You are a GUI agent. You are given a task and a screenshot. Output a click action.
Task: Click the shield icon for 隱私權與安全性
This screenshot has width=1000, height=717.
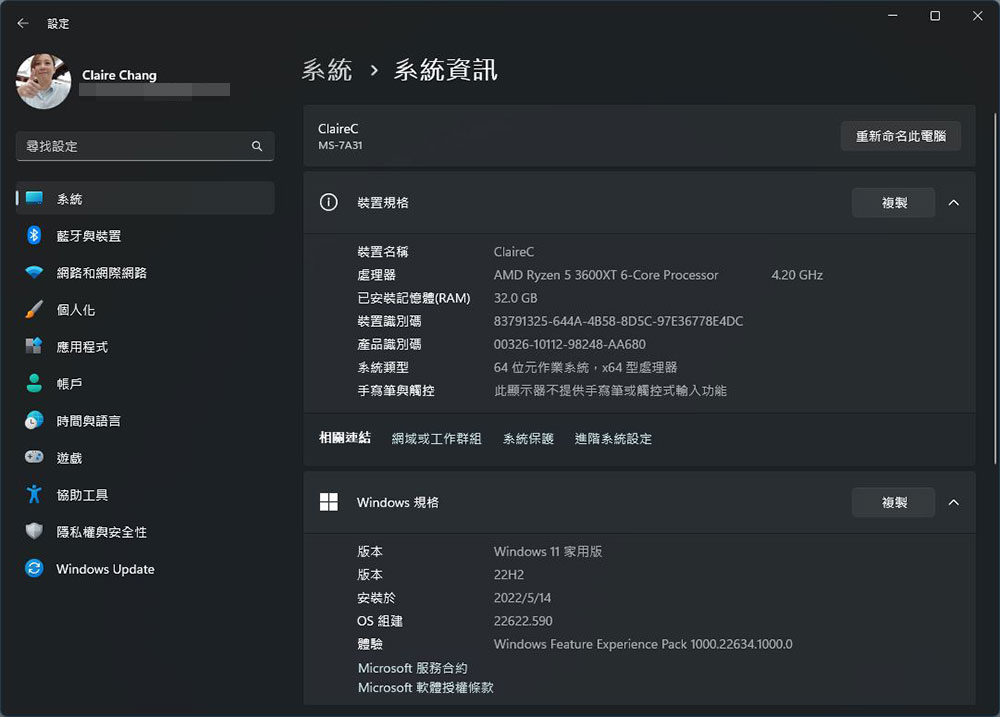34,532
